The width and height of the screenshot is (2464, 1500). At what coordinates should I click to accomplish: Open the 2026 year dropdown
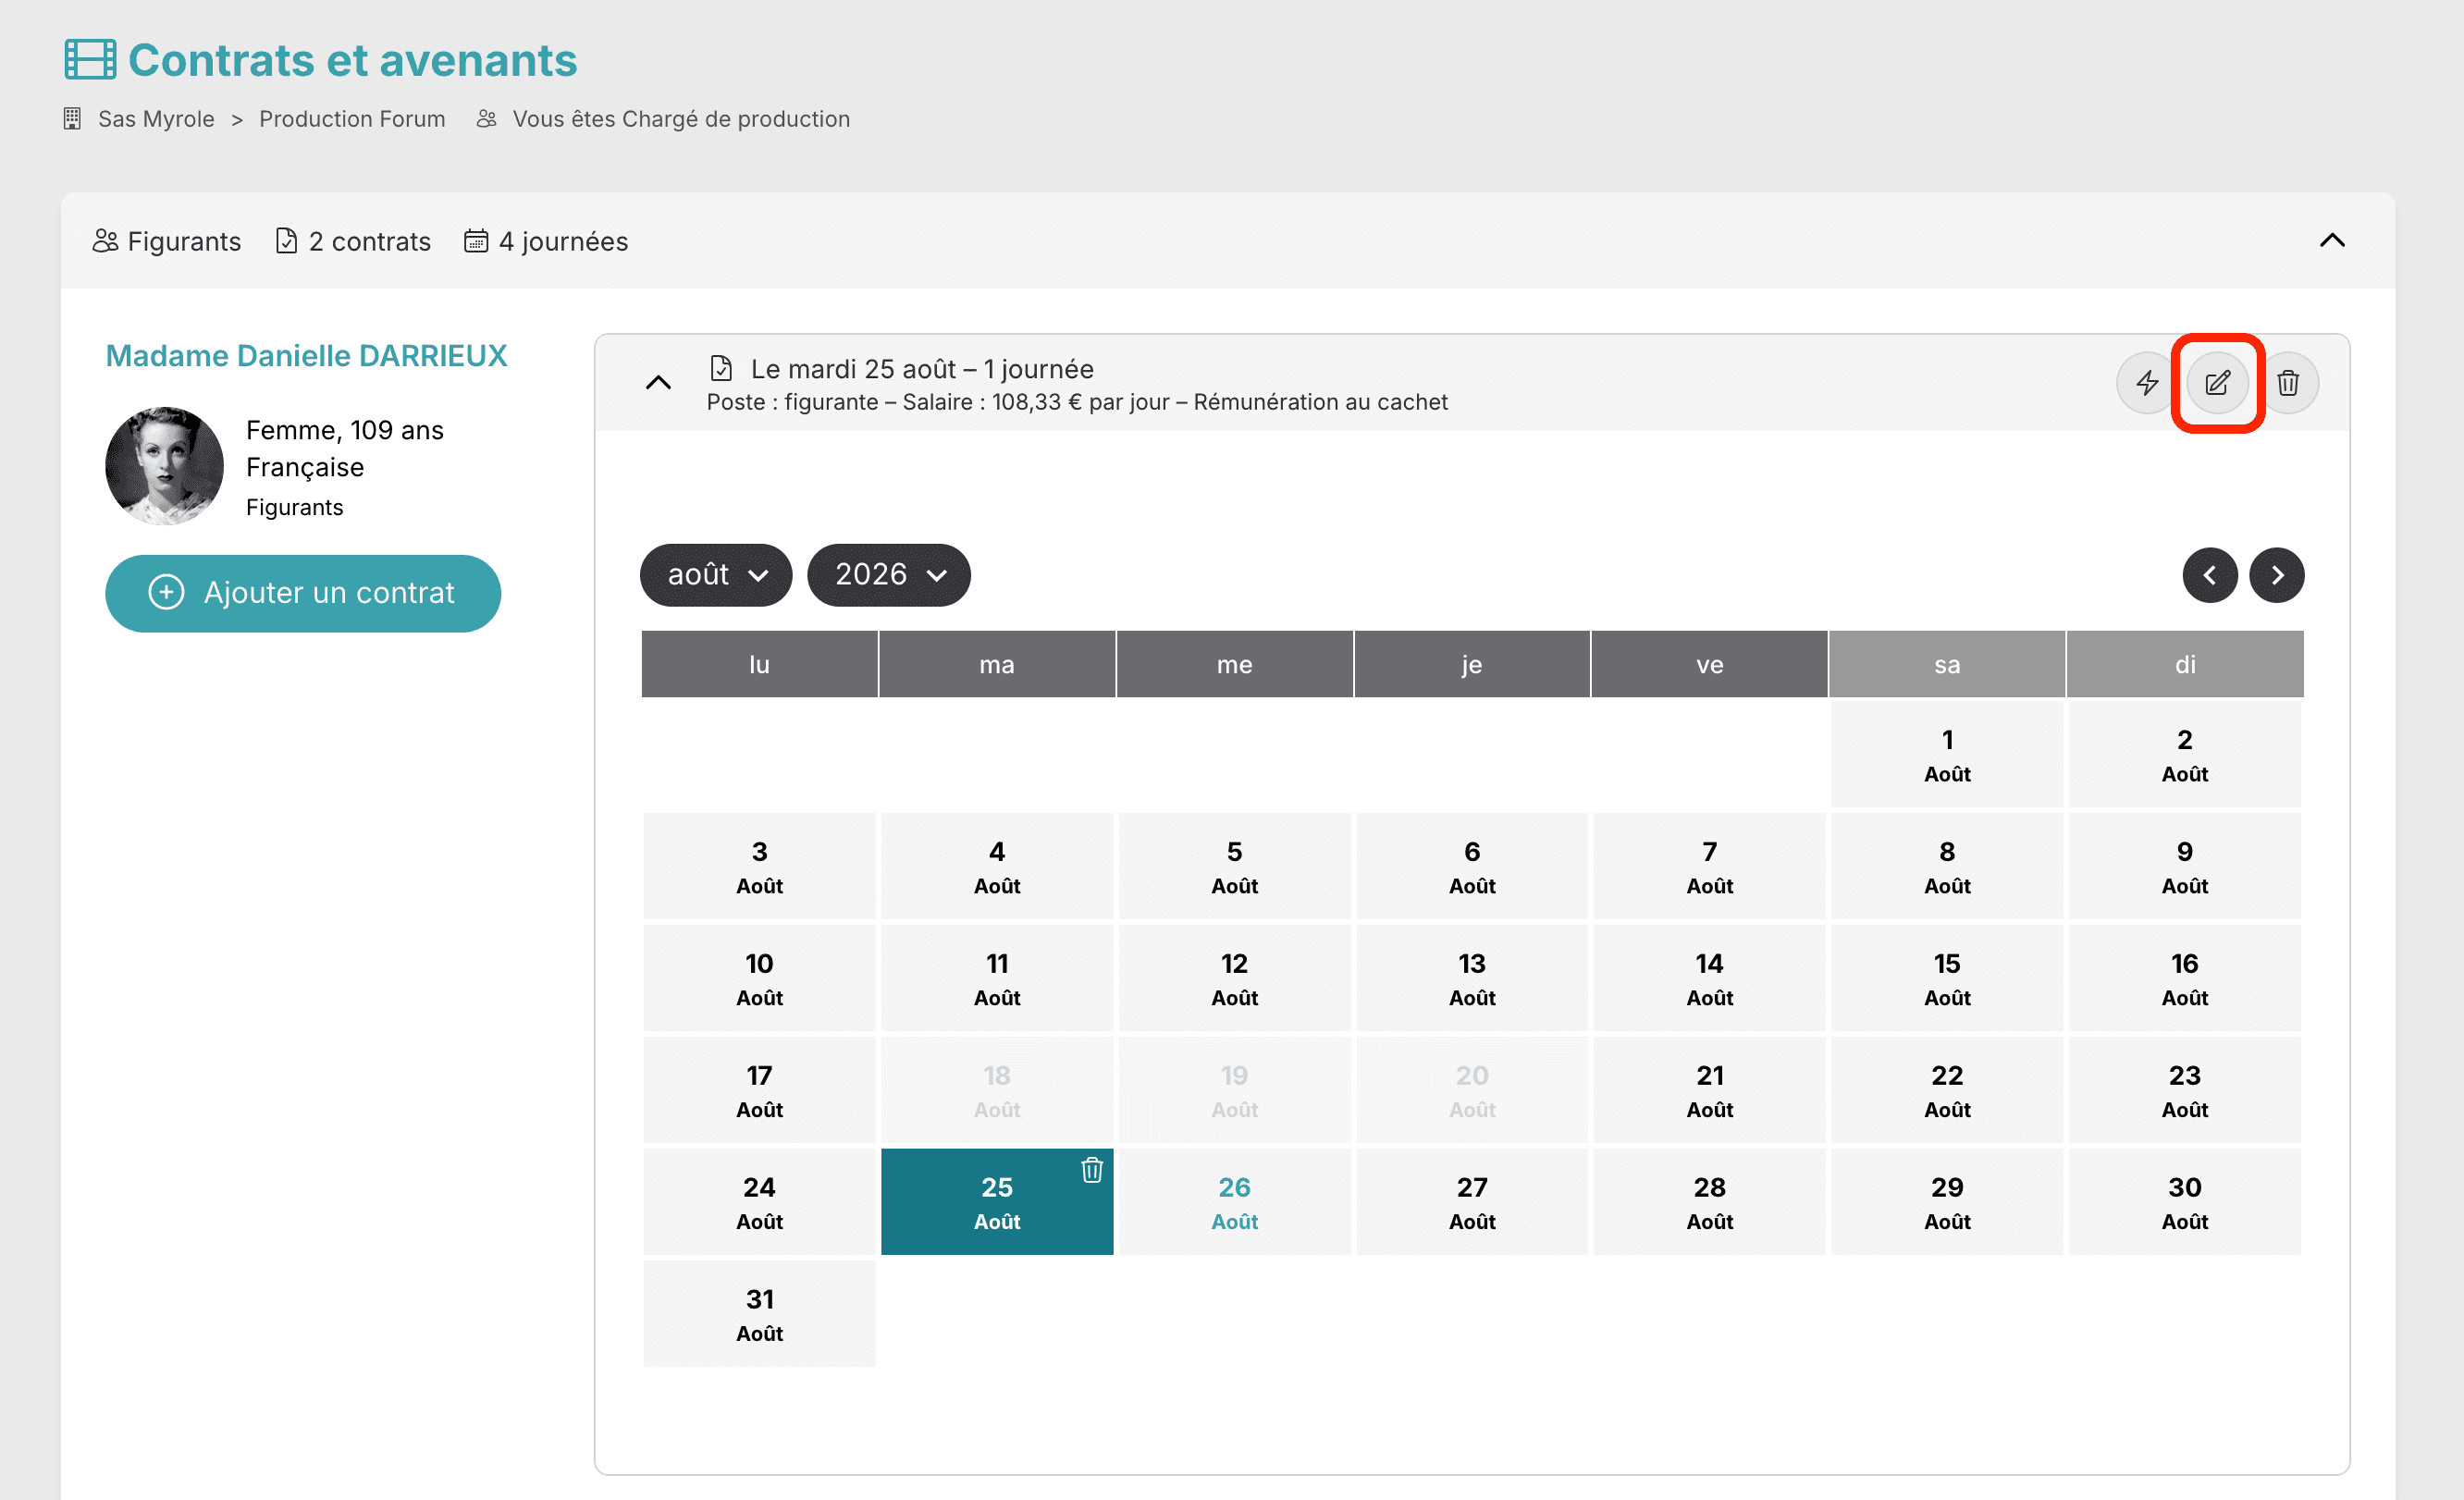(x=889, y=575)
